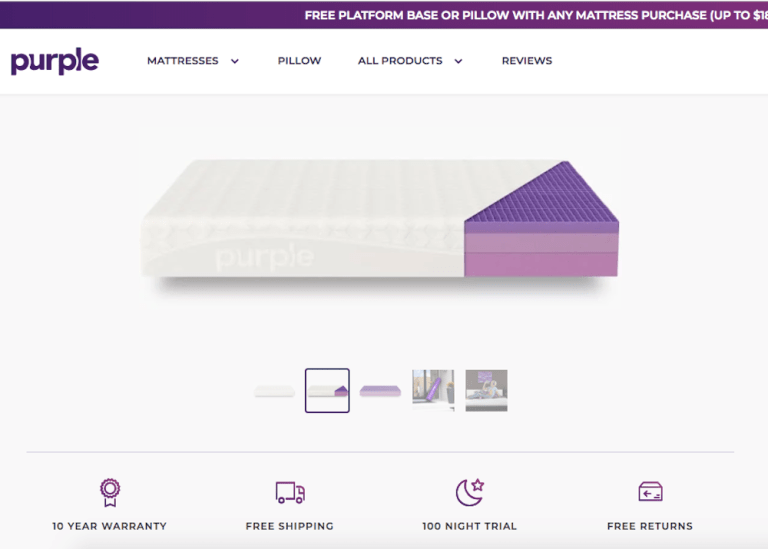Viewport: 768px width, 549px height.
Task: Select the plain white mattress thumbnail
Action: coord(274,391)
